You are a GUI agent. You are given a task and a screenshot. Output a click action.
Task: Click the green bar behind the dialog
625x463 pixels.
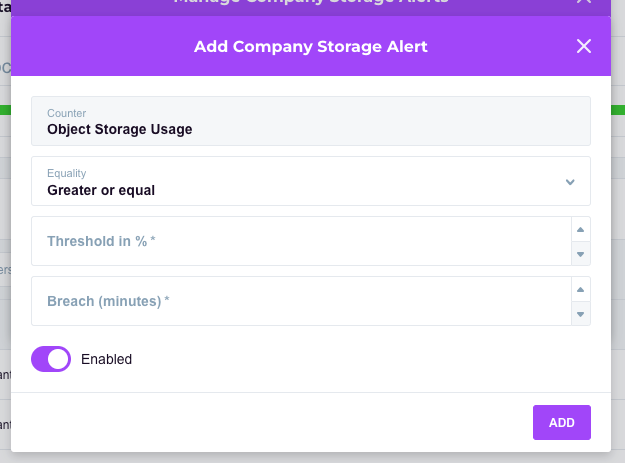coord(617,109)
